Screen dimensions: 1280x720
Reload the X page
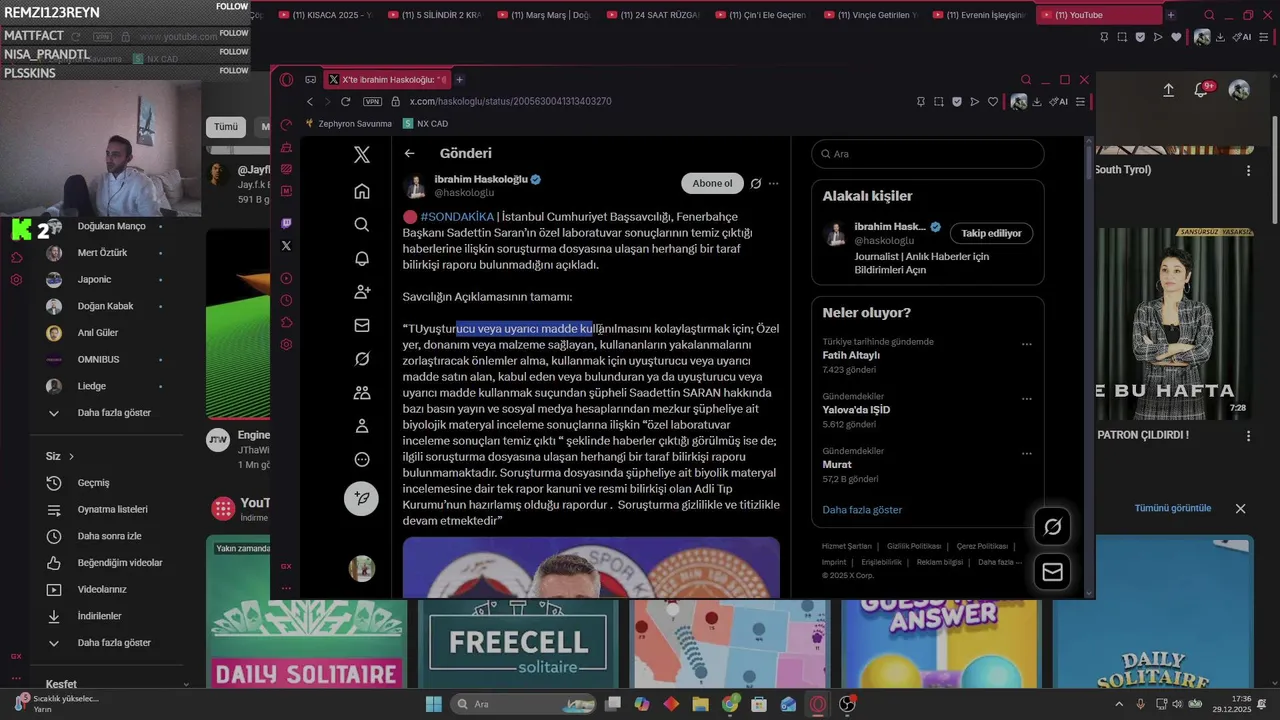click(x=346, y=101)
